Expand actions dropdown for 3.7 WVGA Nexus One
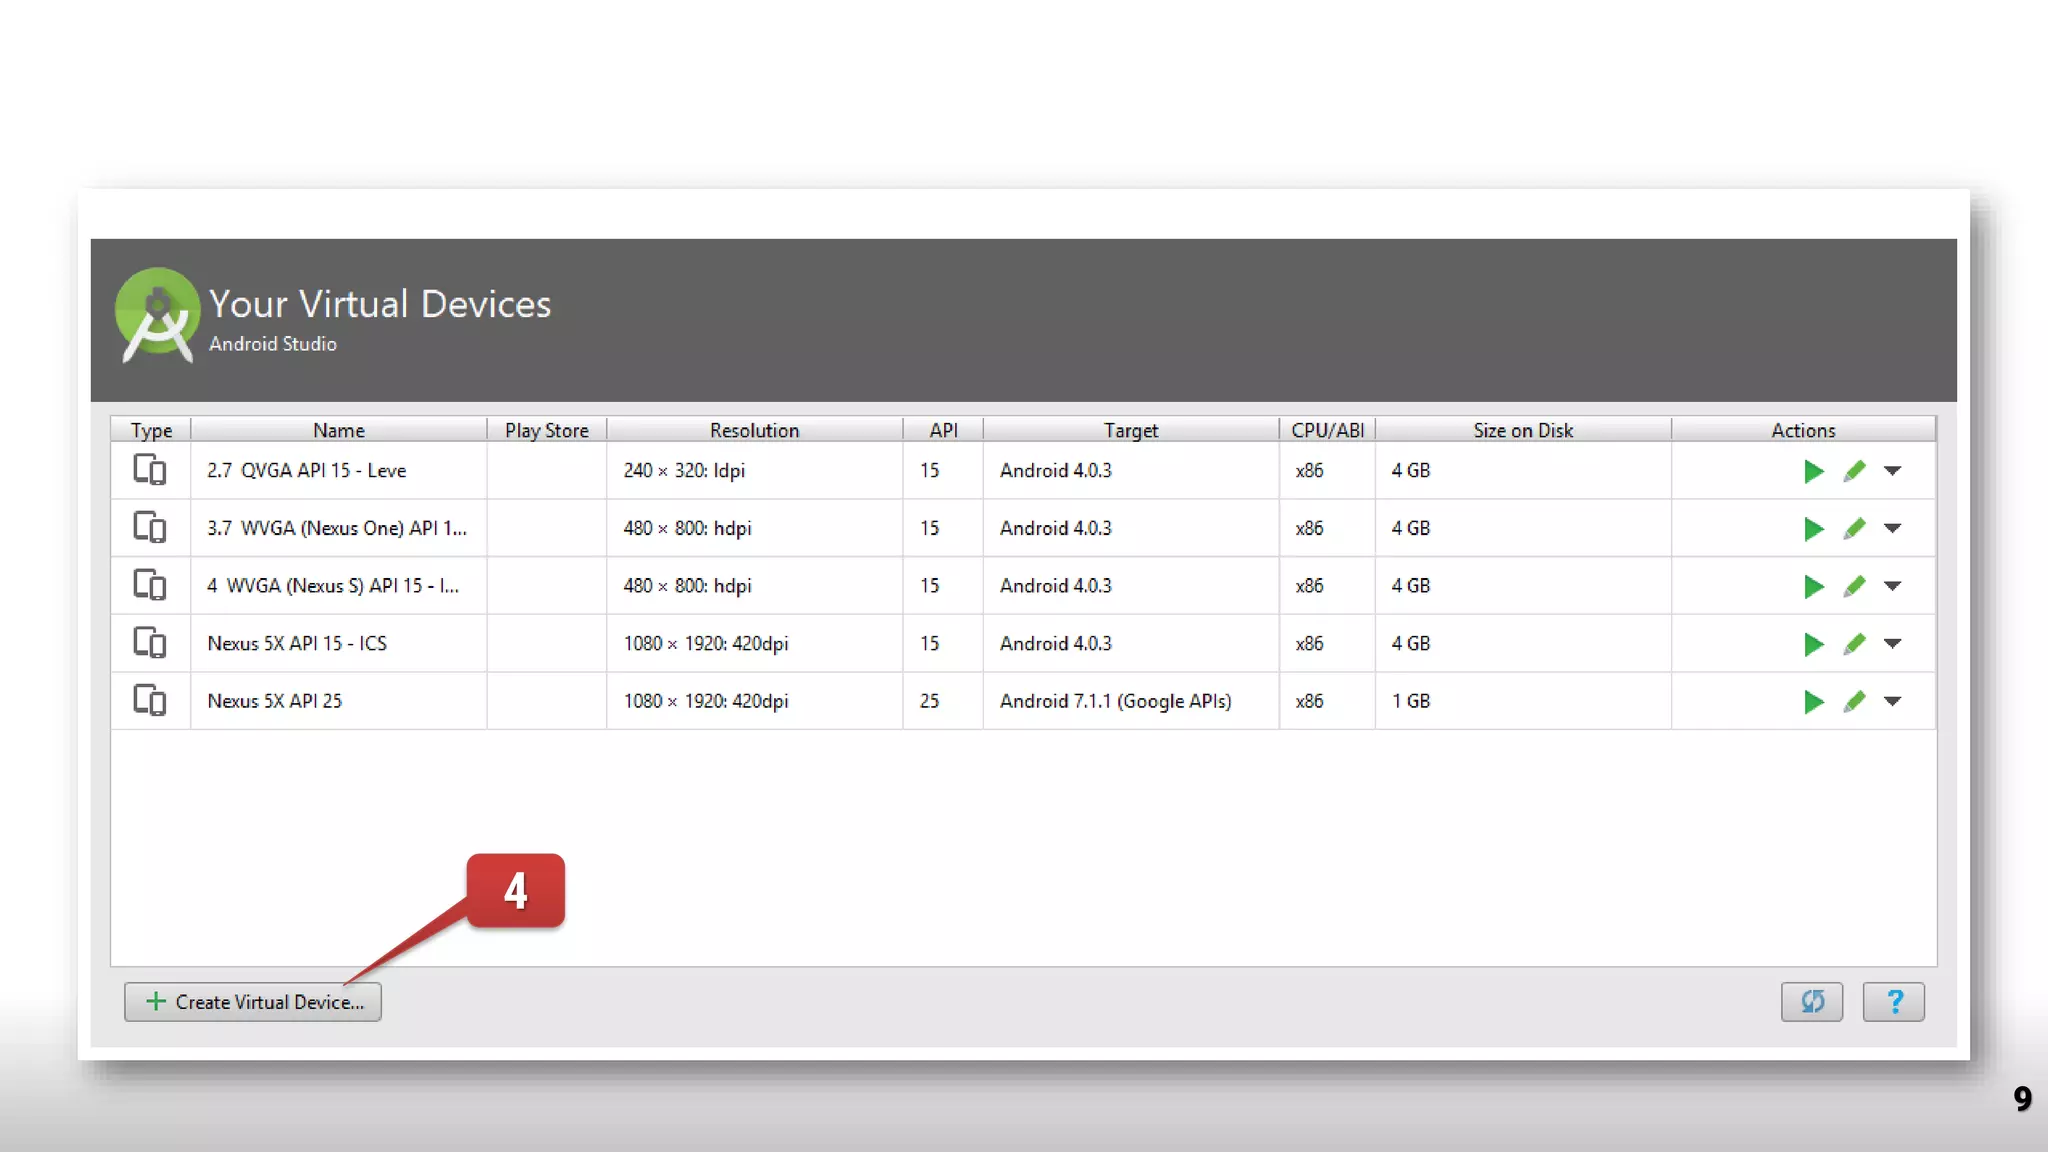Image resolution: width=2048 pixels, height=1152 pixels. [1892, 529]
